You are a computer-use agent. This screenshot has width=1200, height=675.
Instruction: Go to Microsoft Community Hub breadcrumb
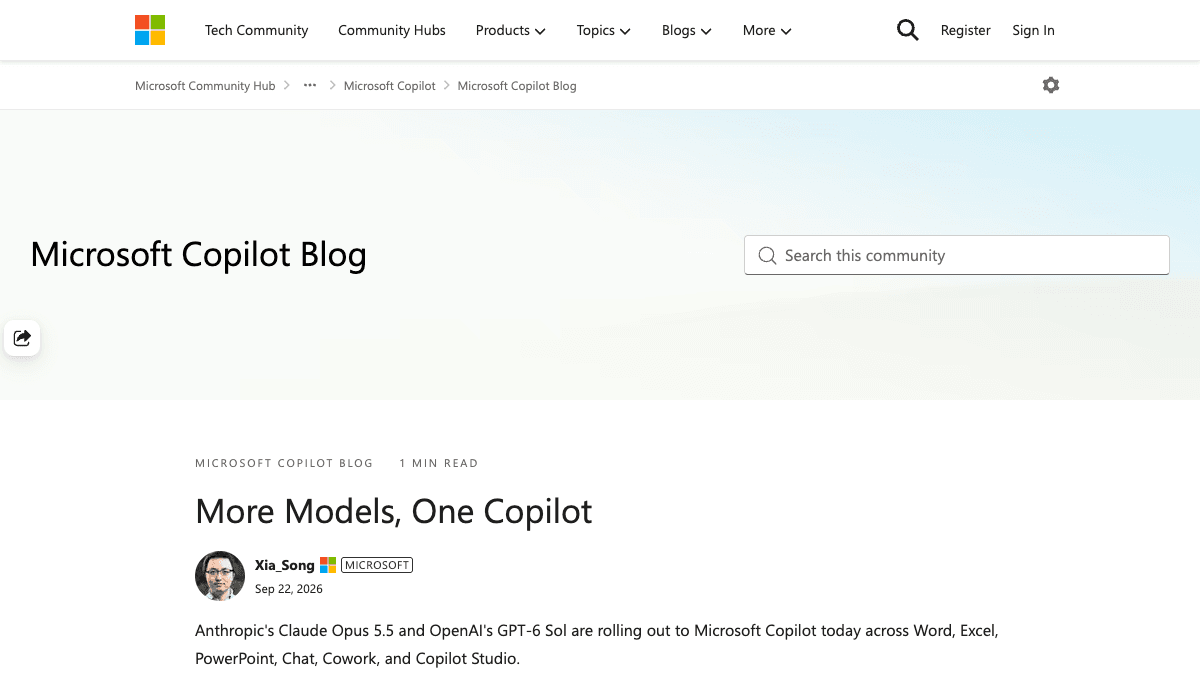pos(205,86)
